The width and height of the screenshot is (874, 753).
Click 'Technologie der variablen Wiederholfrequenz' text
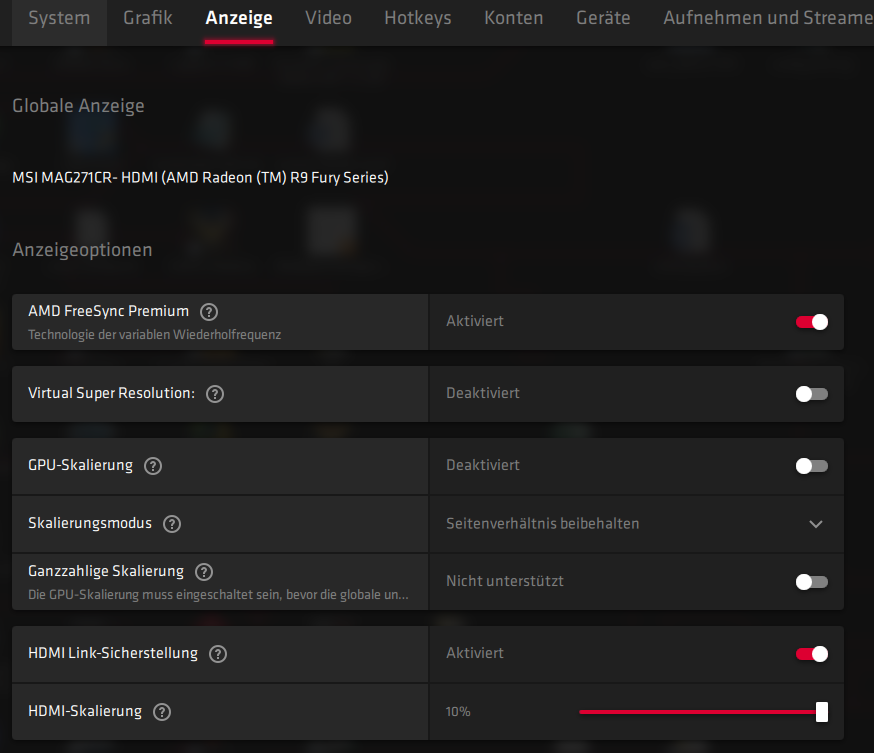(x=154, y=335)
